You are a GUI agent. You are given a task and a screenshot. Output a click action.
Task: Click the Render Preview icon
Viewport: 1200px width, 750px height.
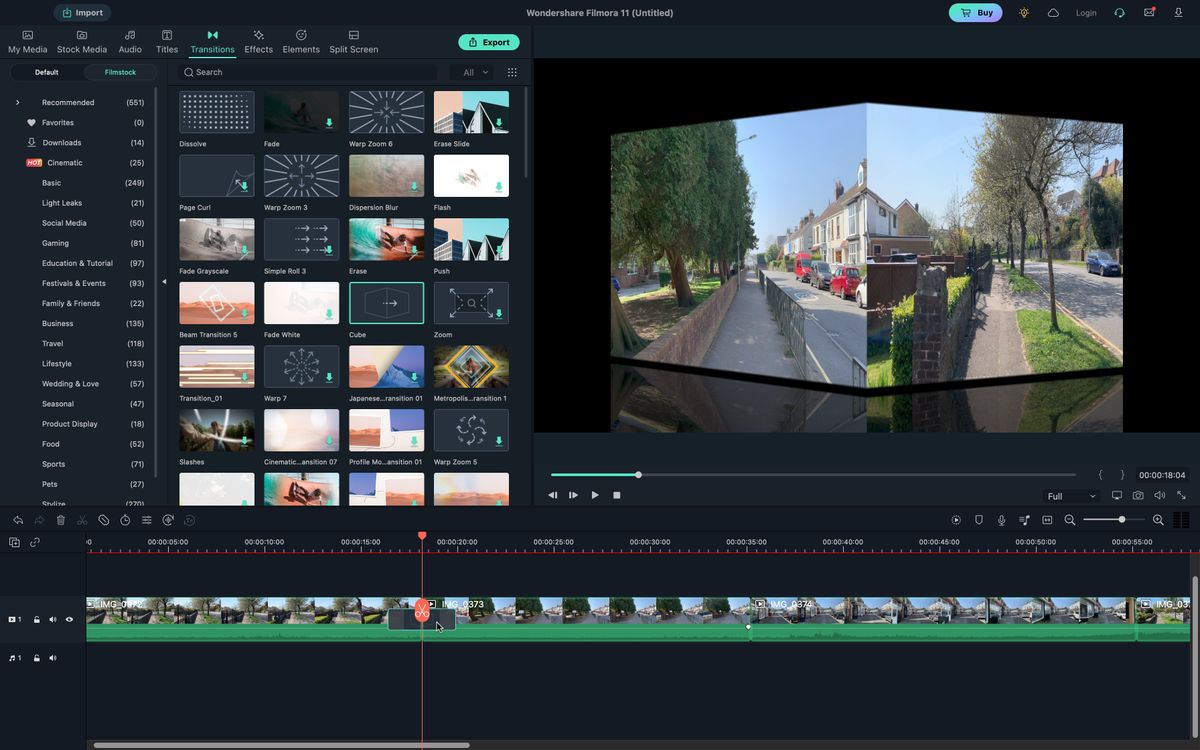point(957,520)
